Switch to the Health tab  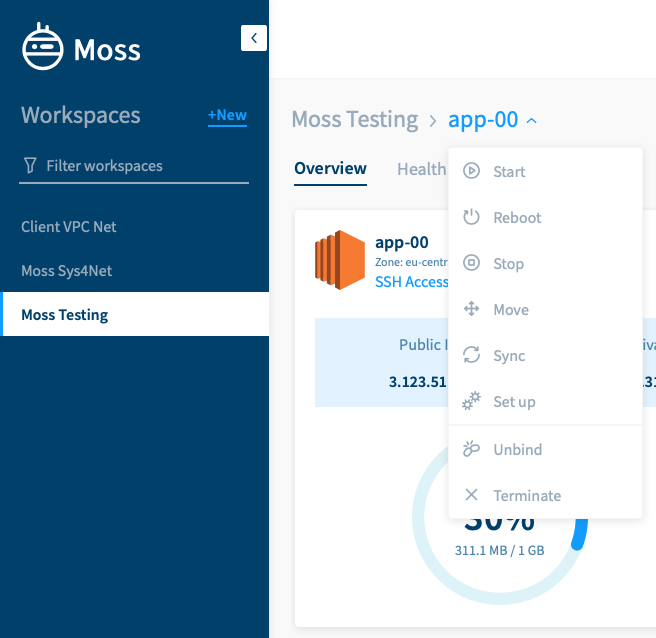click(x=421, y=169)
